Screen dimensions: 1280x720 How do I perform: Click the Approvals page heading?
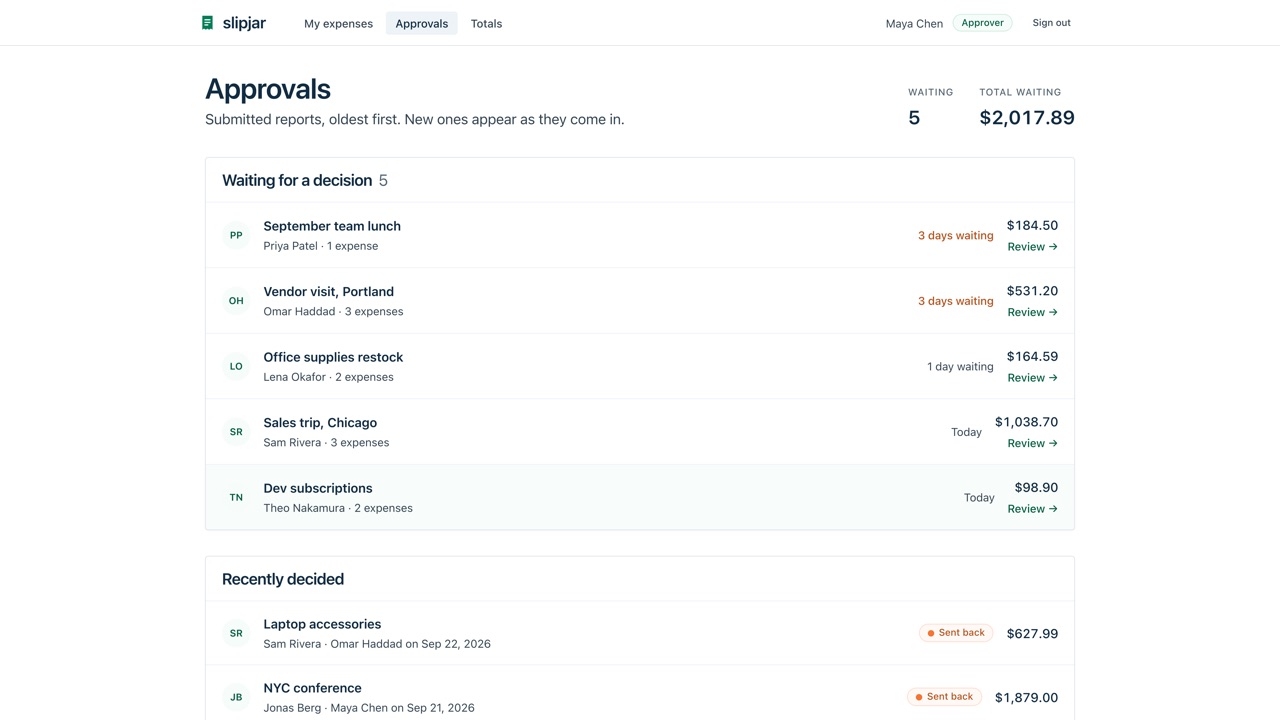[268, 89]
